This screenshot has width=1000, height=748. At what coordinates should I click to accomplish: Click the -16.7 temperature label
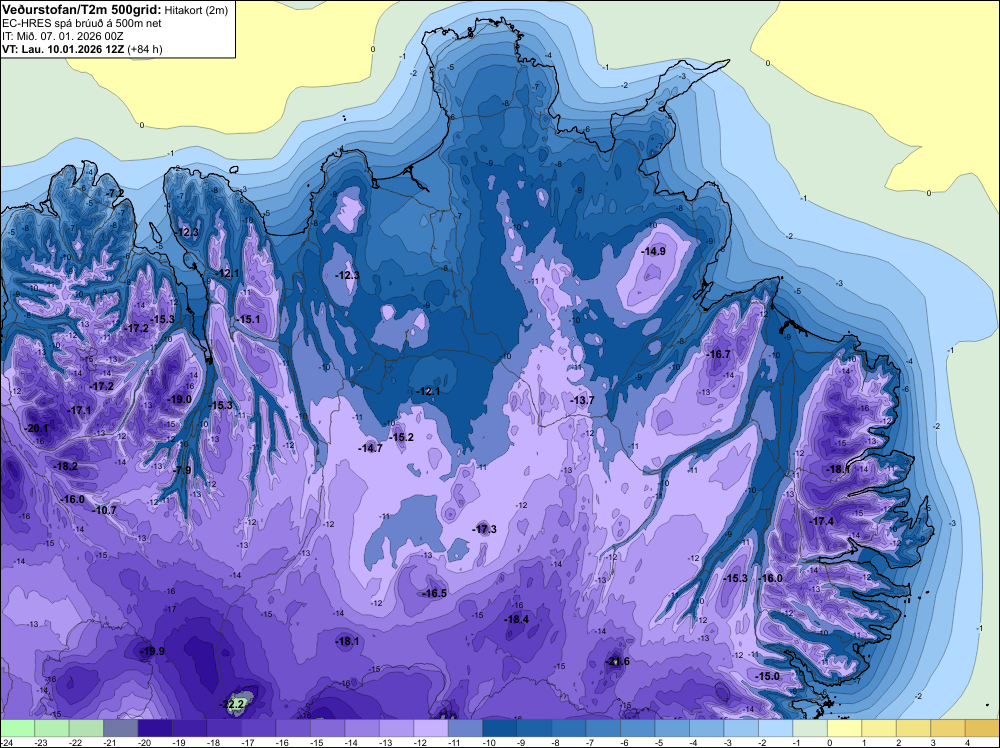[x=719, y=354]
